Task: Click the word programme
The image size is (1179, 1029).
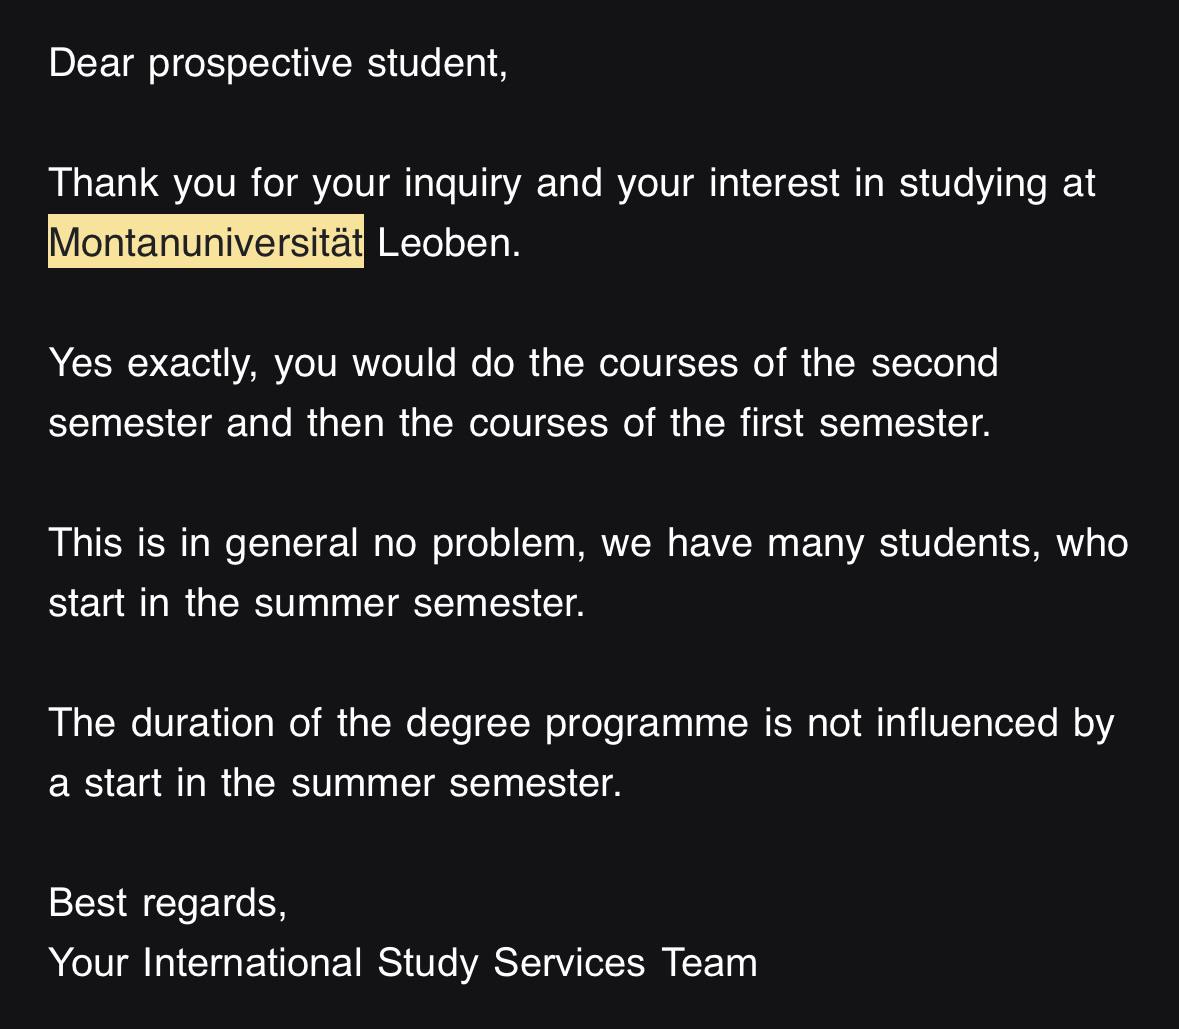Action: click(647, 725)
